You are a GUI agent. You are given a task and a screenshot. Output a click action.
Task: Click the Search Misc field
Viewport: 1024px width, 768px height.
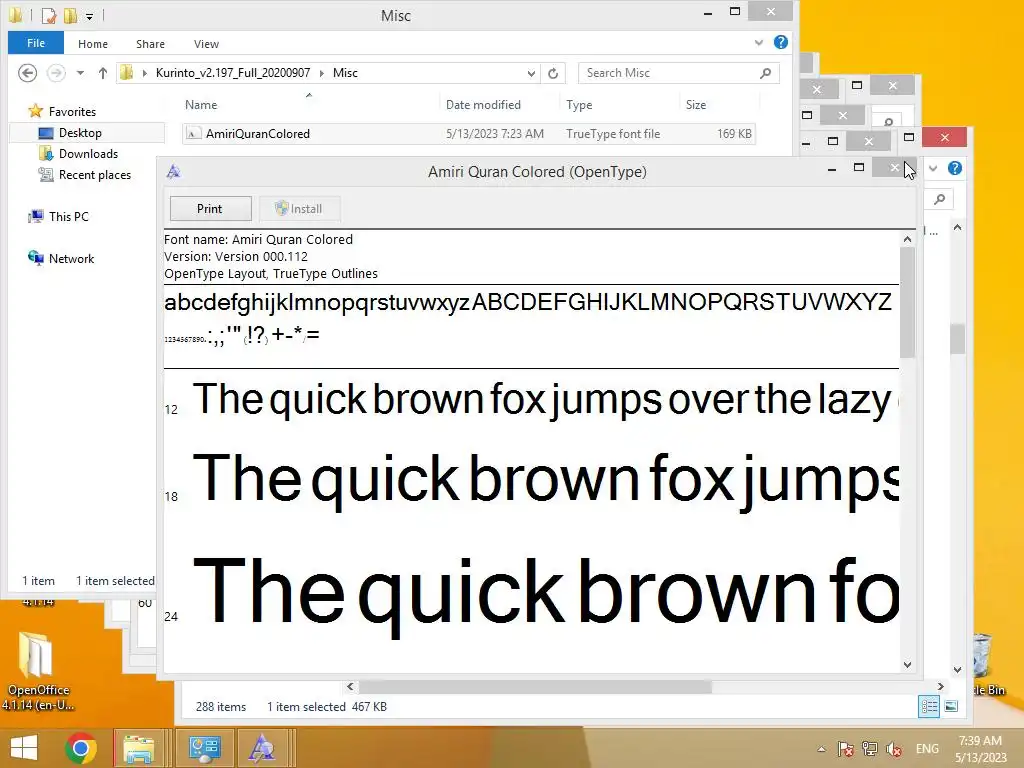click(679, 73)
